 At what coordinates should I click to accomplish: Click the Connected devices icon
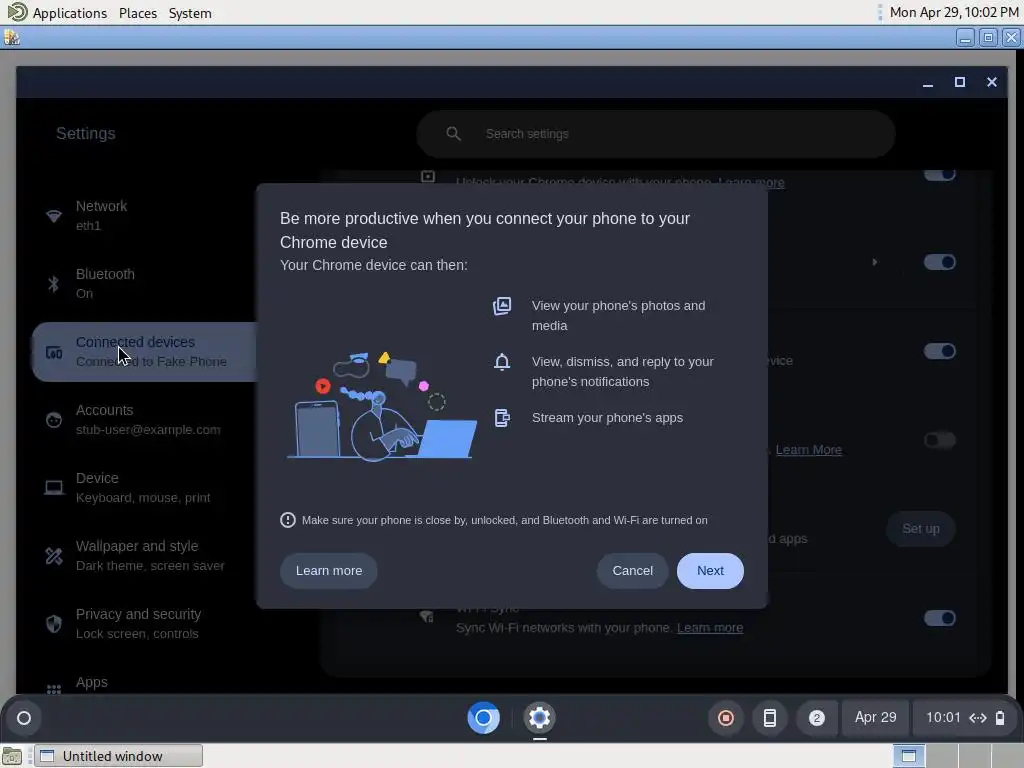tap(54, 353)
